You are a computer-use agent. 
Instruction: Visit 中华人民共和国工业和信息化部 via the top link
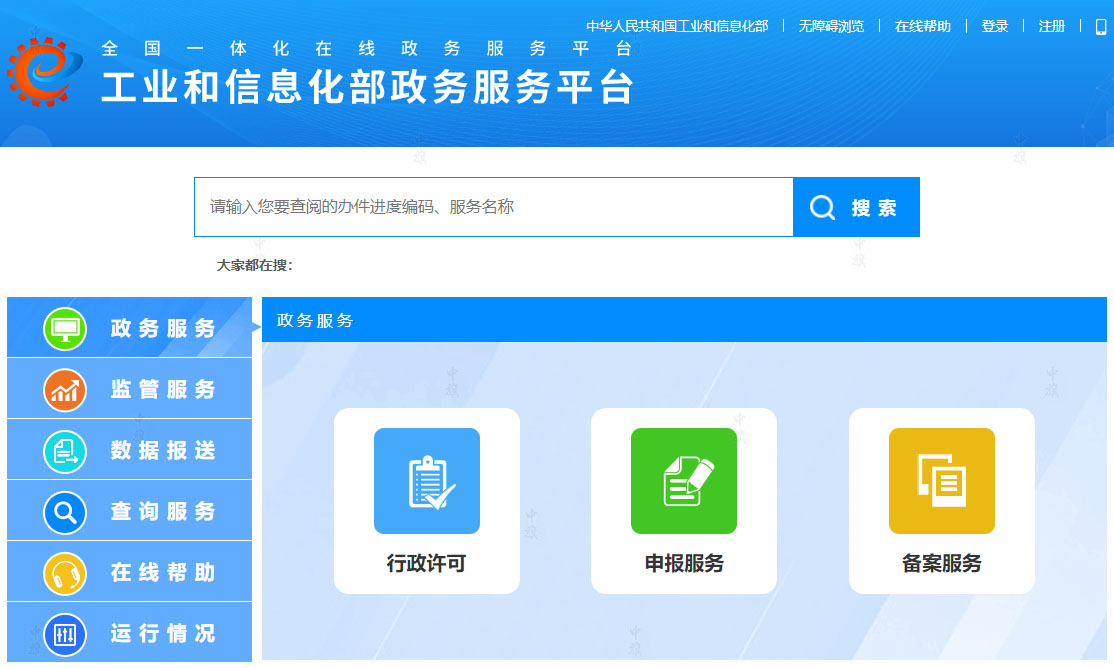677,25
